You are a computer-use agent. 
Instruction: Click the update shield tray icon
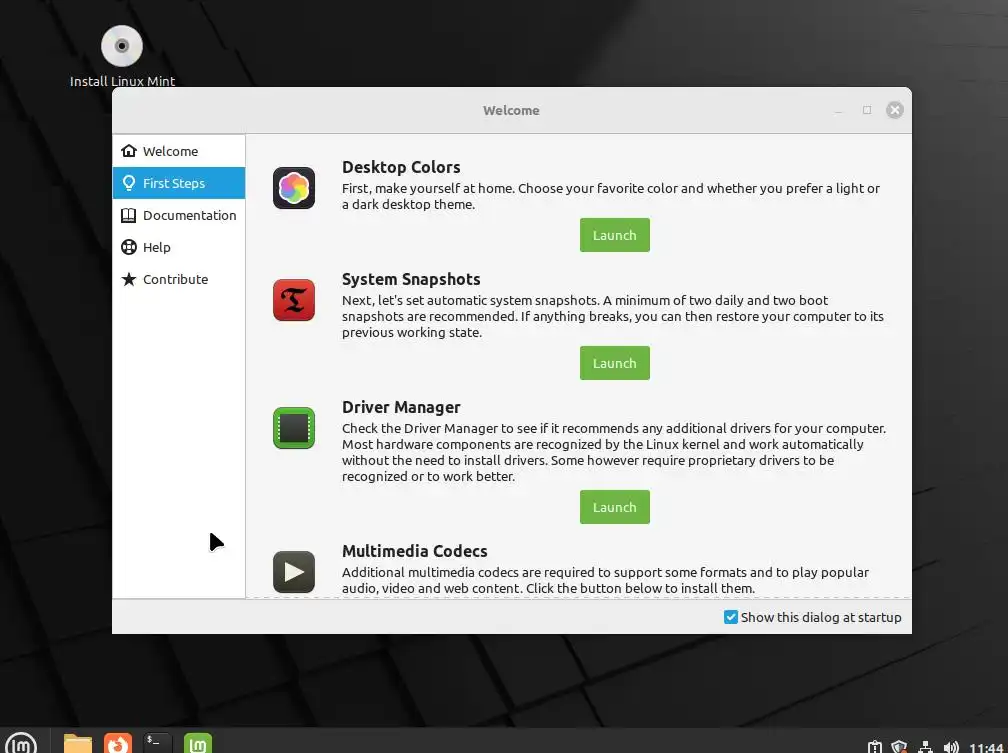tap(899, 747)
